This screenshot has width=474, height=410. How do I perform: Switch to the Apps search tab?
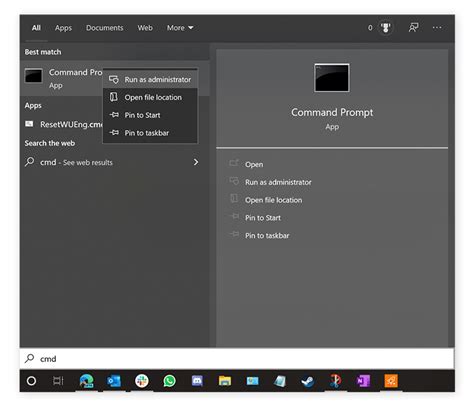click(x=63, y=28)
